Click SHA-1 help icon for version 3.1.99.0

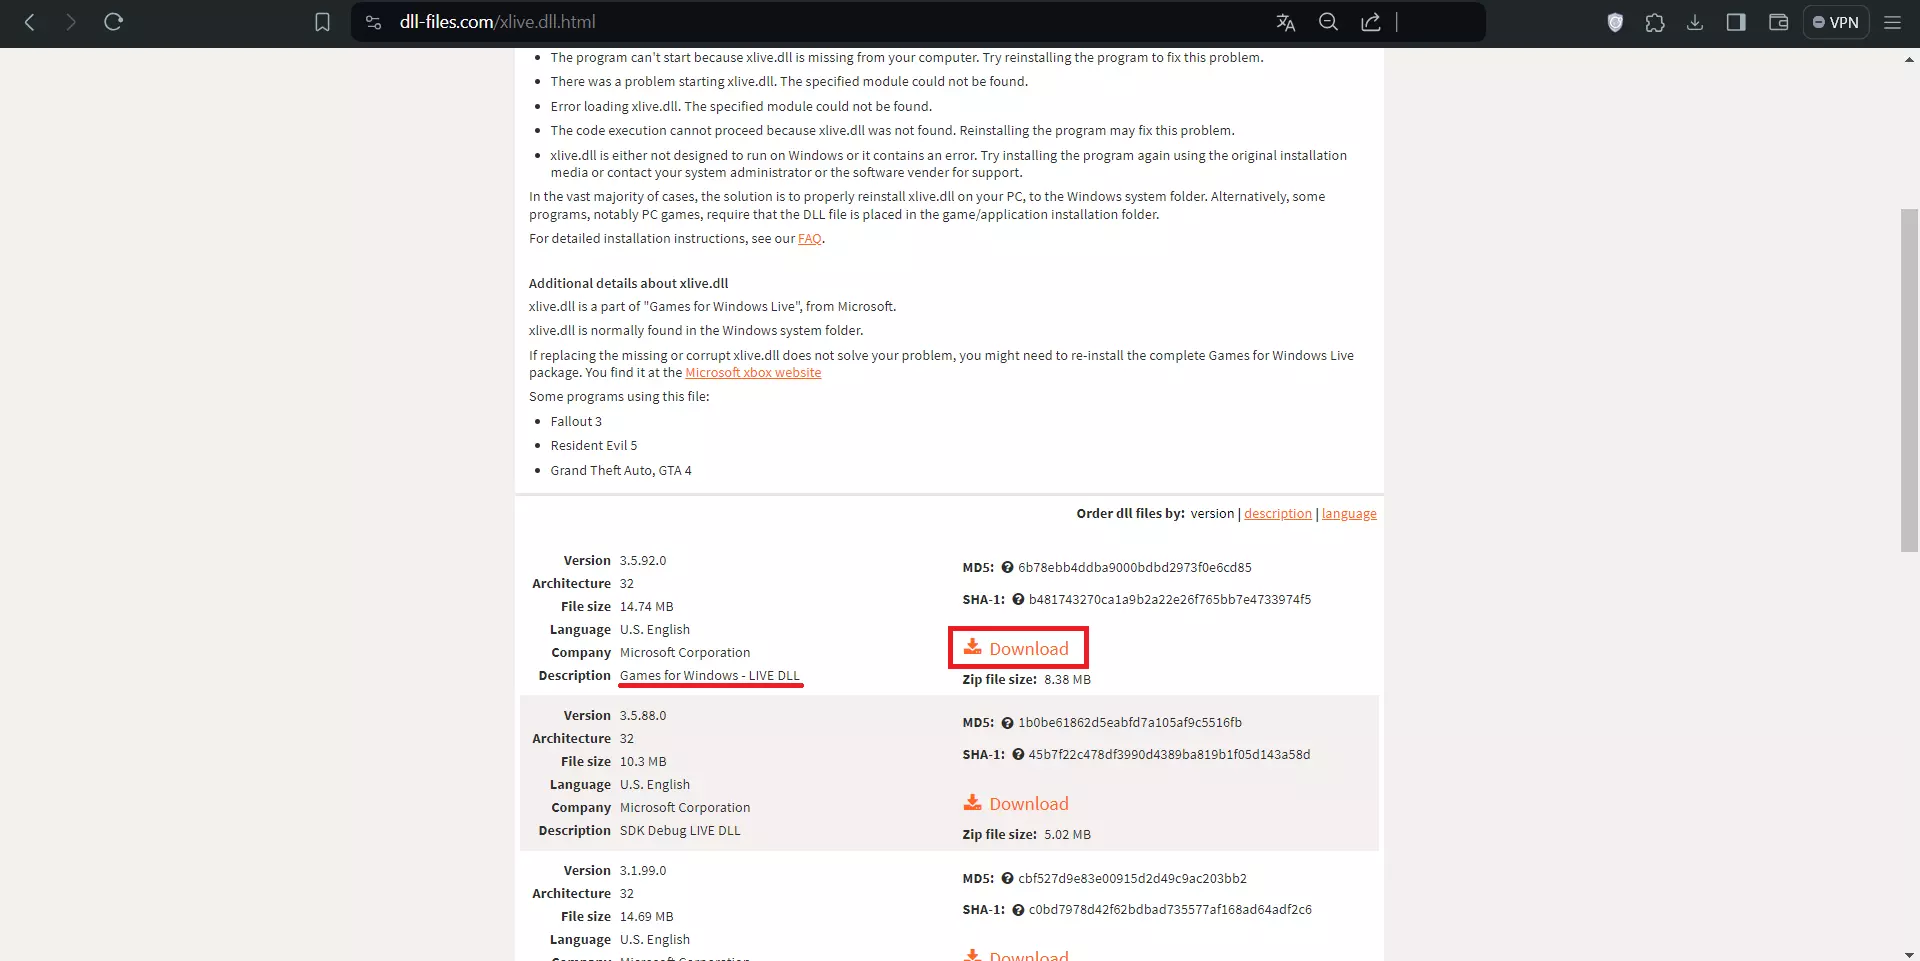[x=1018, y=910]
